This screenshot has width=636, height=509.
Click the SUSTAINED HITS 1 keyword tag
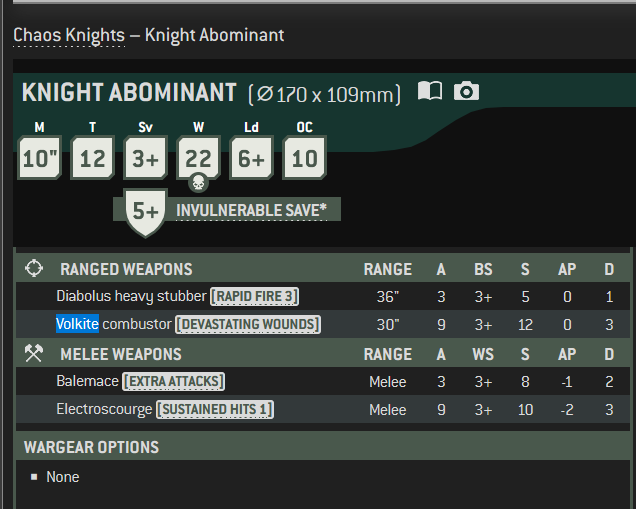(215, 410)
